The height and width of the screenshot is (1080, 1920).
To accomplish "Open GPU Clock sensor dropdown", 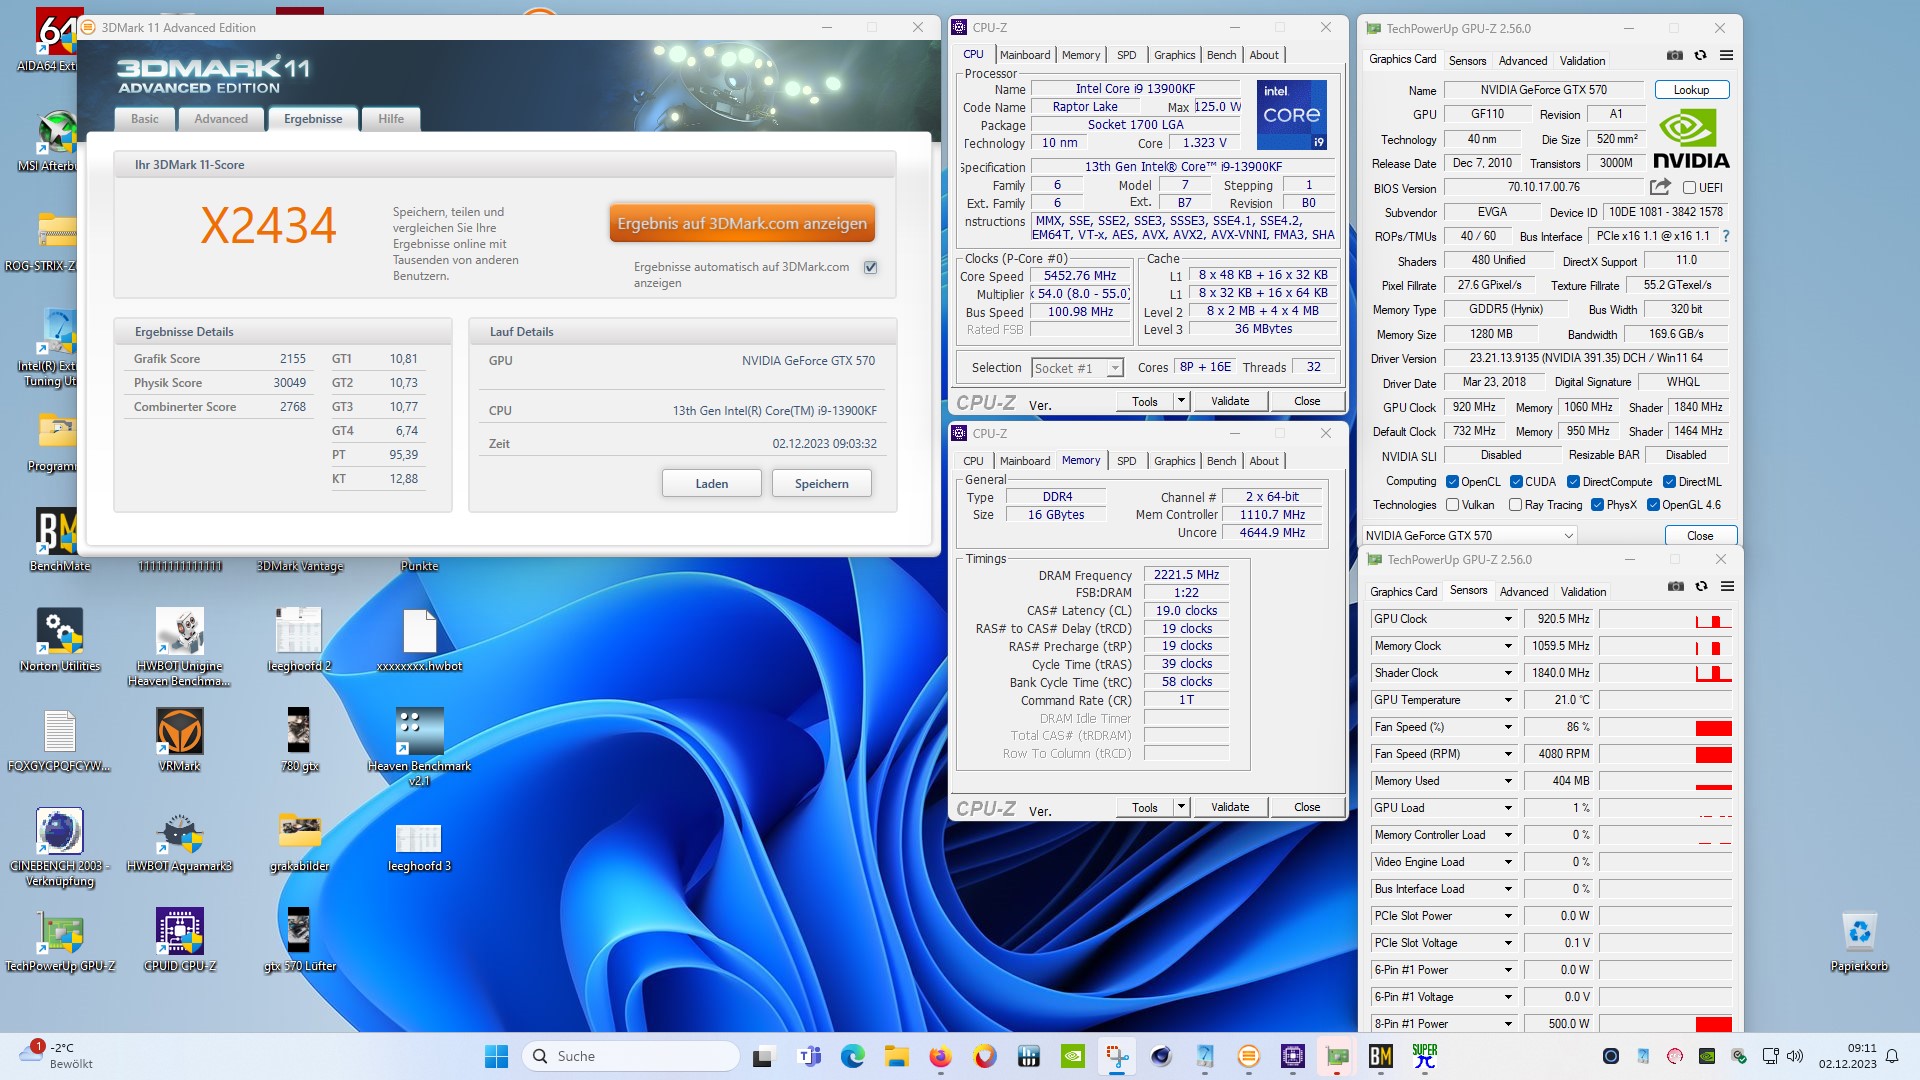I will pyautogui.click(x=1508, y=619).
